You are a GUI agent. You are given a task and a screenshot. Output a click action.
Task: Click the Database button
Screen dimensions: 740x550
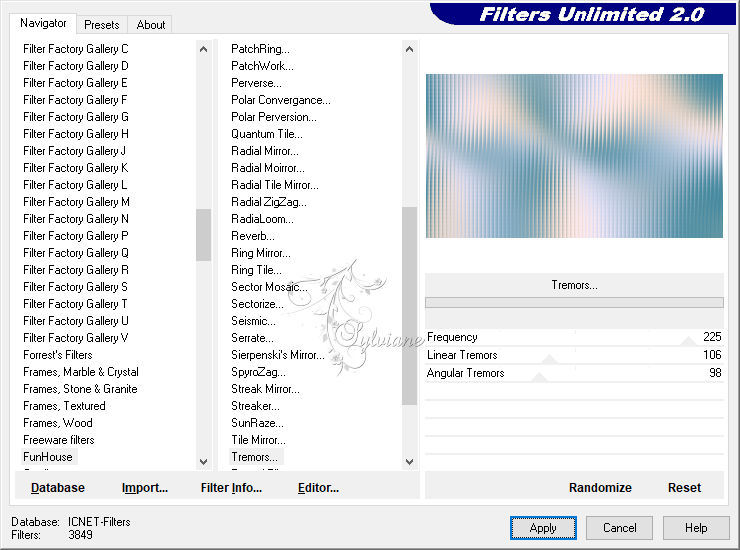coord(58,488)
